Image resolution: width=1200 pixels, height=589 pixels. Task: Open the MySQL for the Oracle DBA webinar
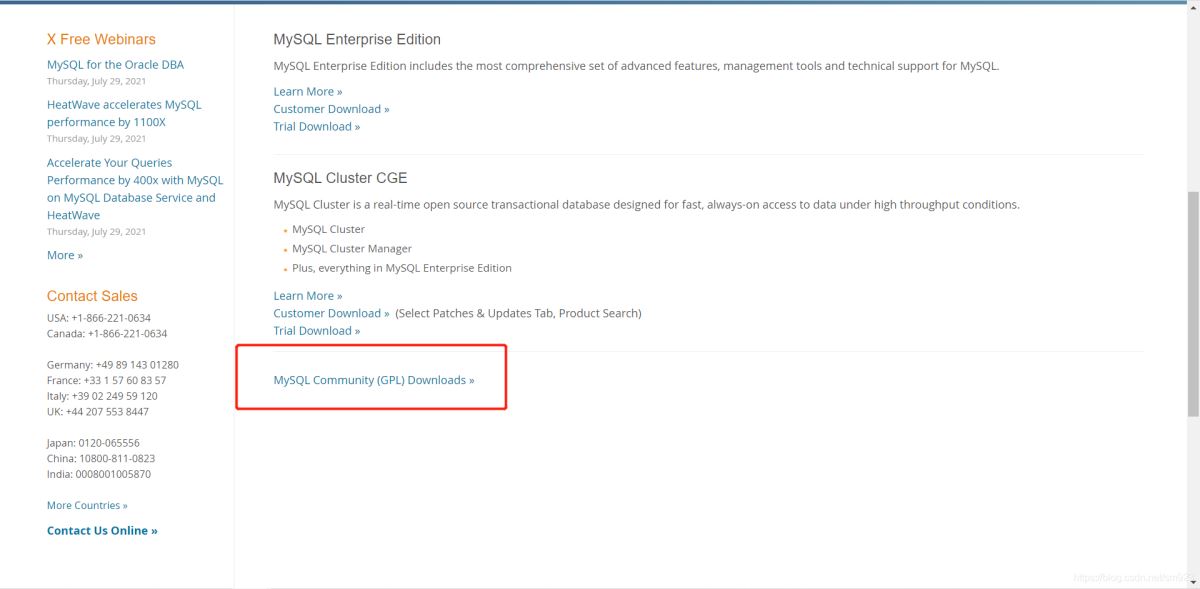pos(115,65)
